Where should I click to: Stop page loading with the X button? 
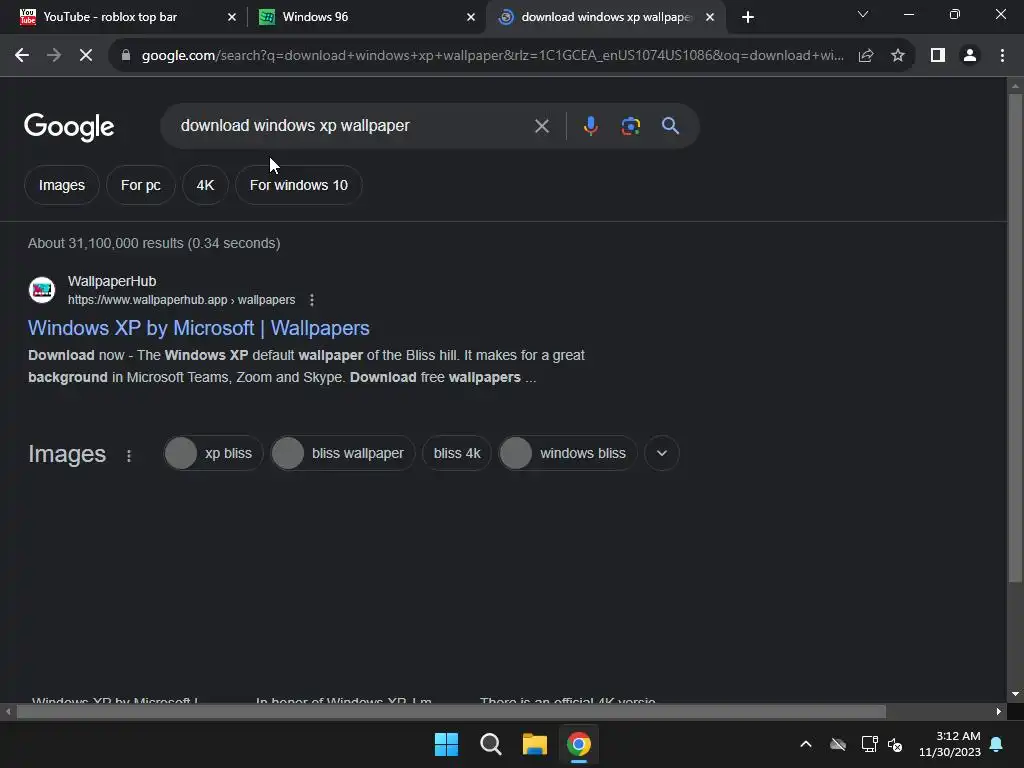(86, 56)
